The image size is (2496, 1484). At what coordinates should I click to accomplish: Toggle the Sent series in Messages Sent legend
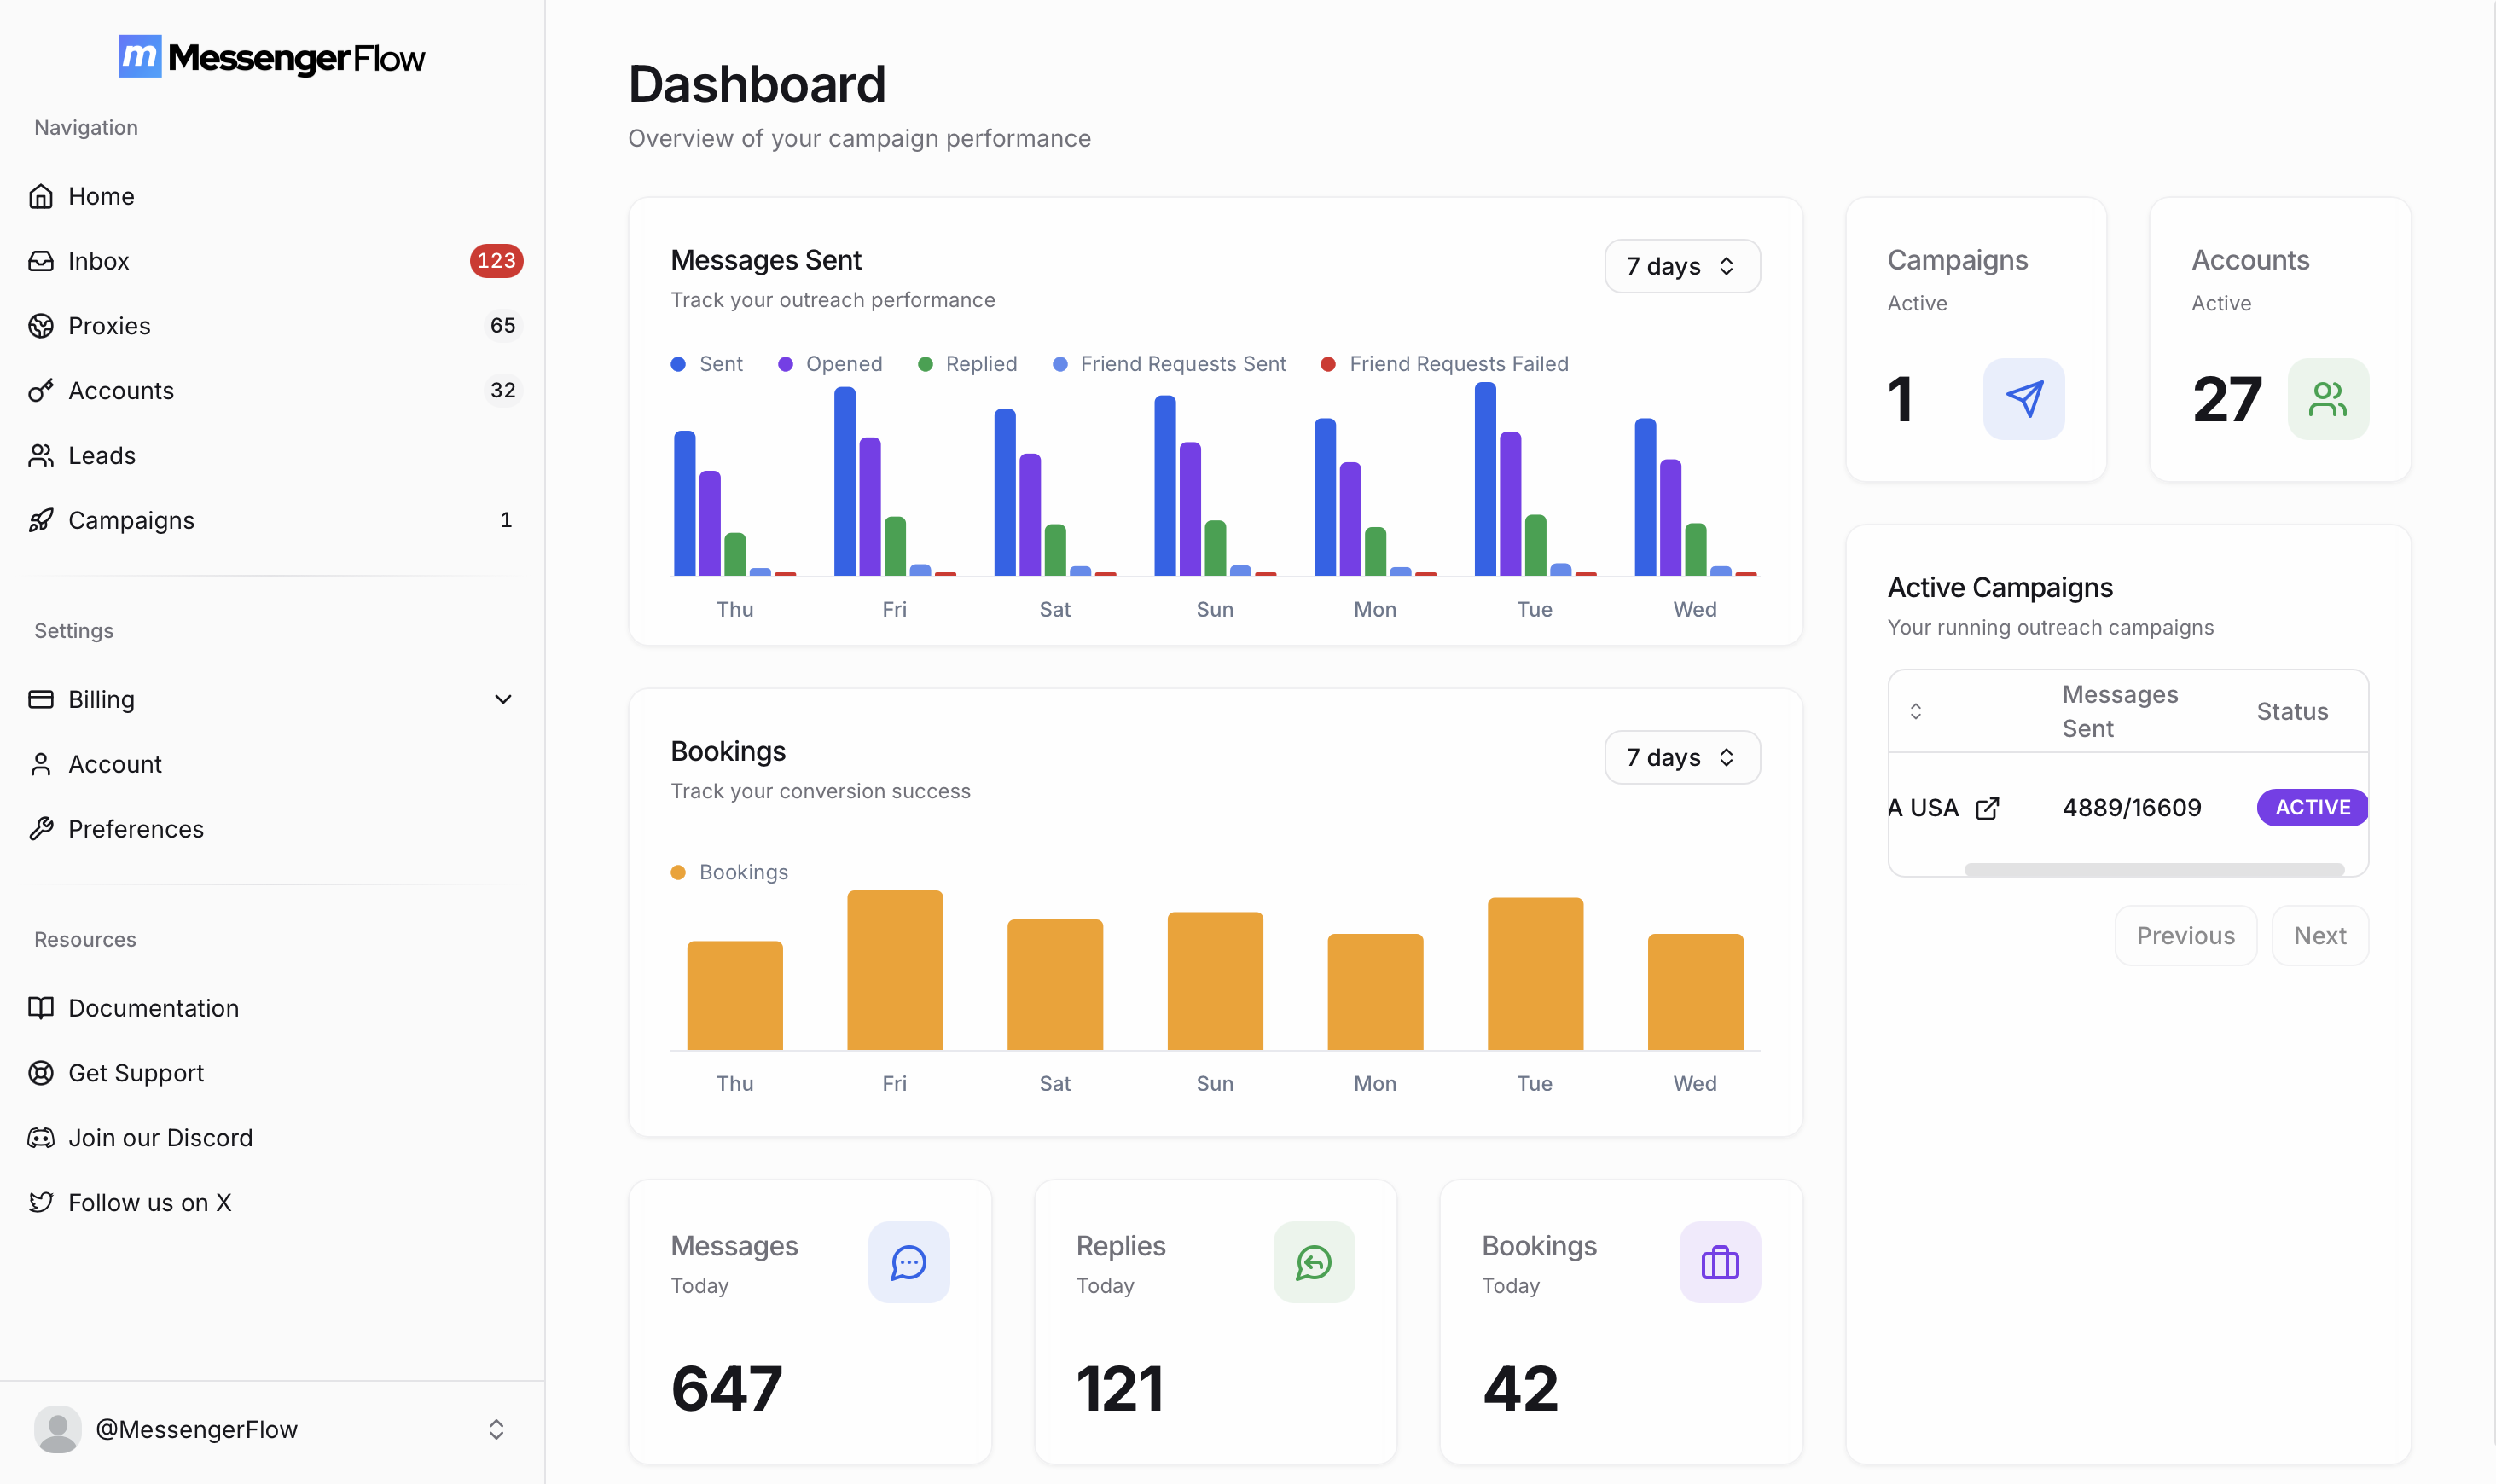point(707,363)
